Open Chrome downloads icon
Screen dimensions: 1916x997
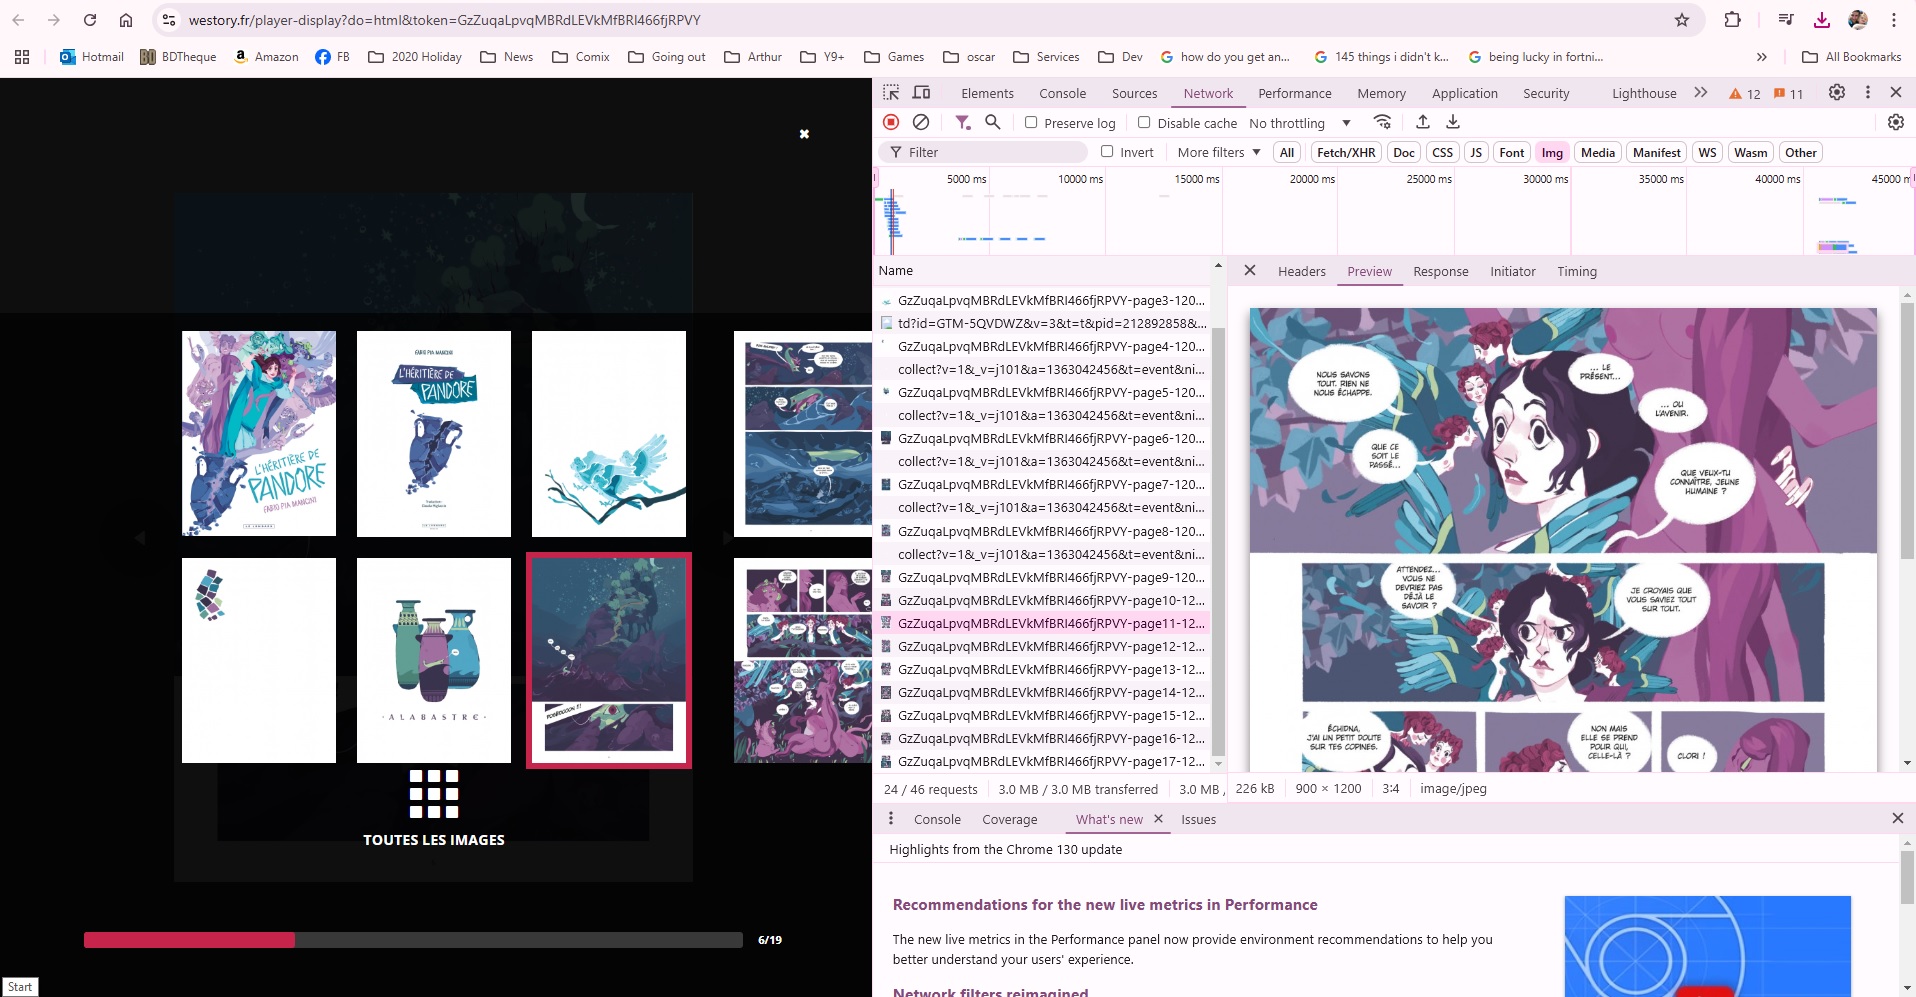(1821, 20)
